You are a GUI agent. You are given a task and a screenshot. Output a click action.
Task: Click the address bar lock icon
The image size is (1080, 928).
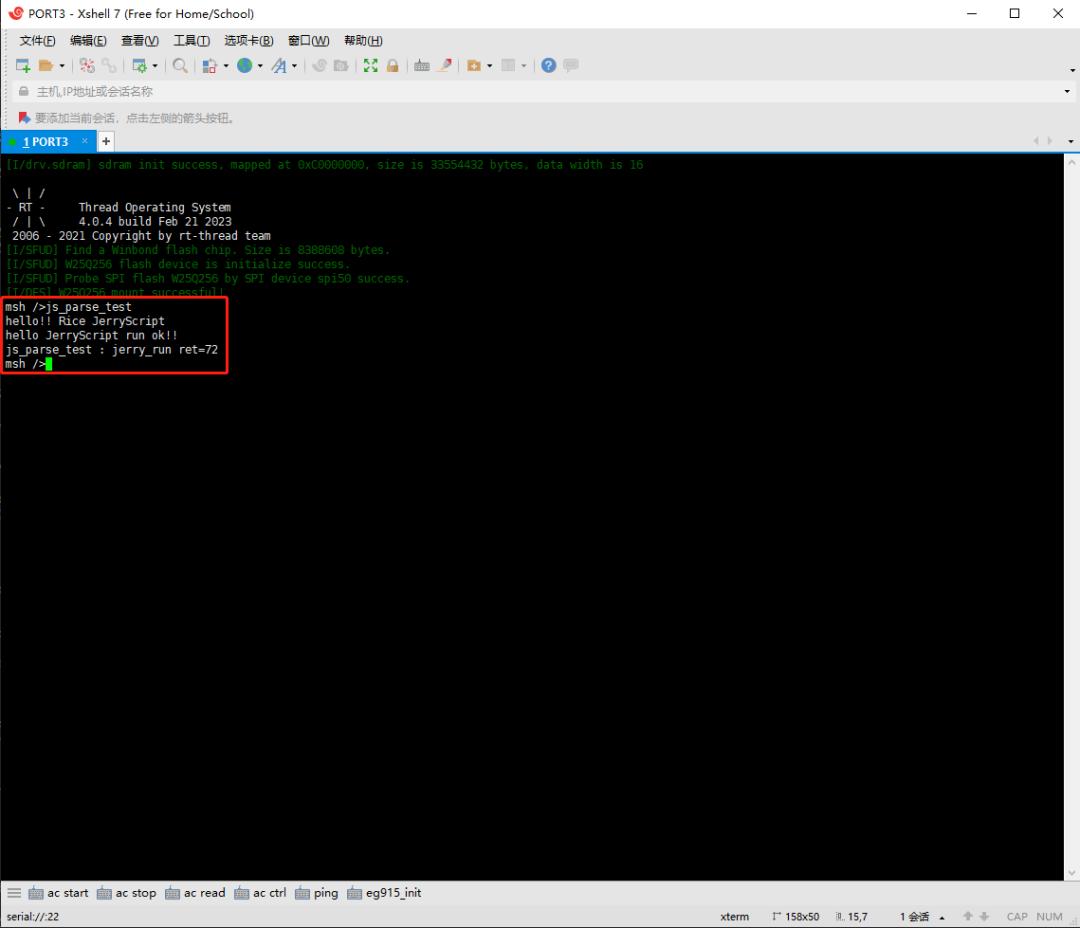pos(23,92)
